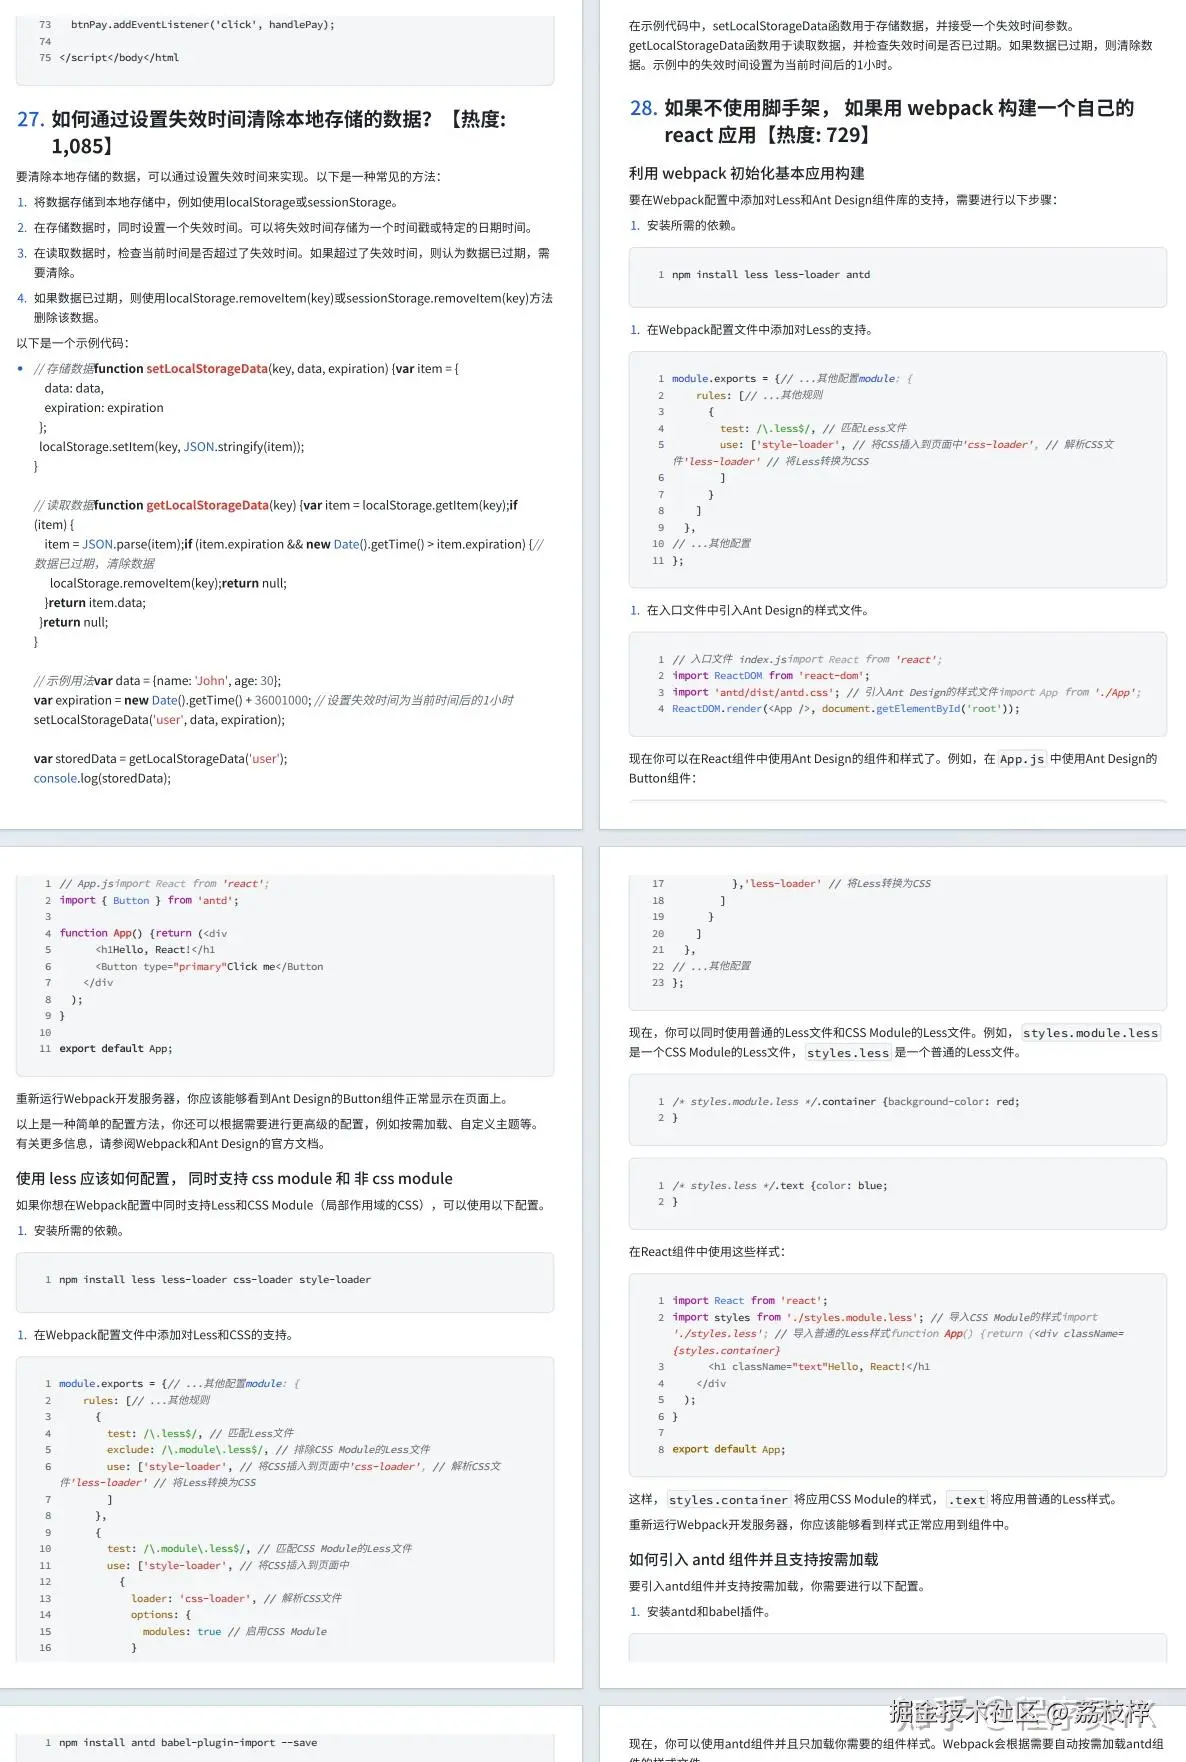The image size is (1186, 1762).
Task: Click list item starting "如果数据已过期，则使用localStorage.removeItem"
Action: click(x=293, y=307)
